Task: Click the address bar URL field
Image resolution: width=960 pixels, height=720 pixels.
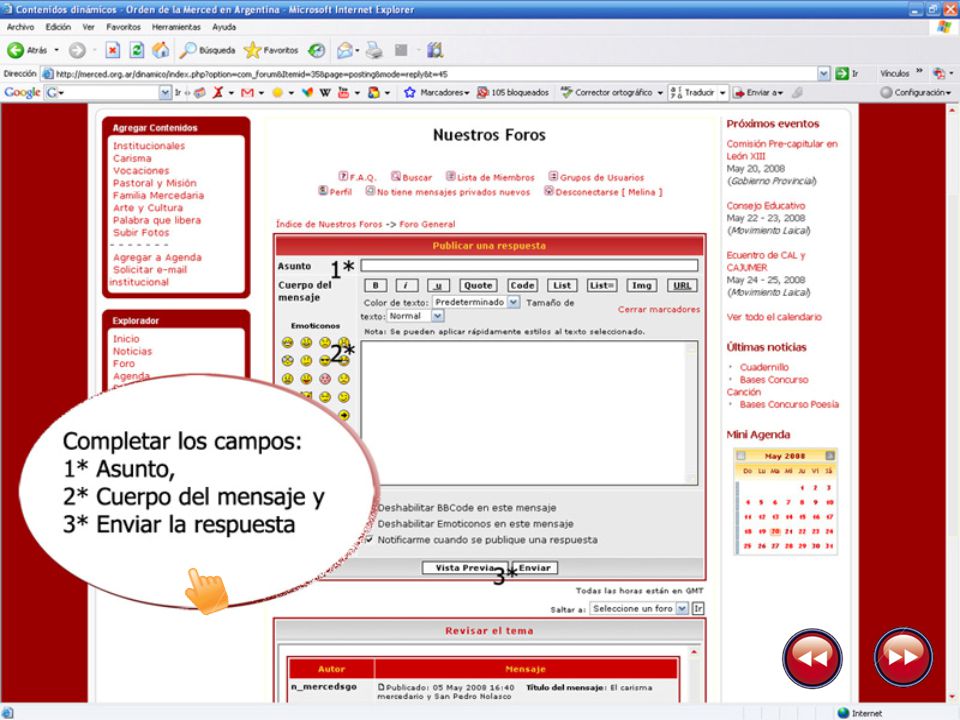Action: click(436, 73)
